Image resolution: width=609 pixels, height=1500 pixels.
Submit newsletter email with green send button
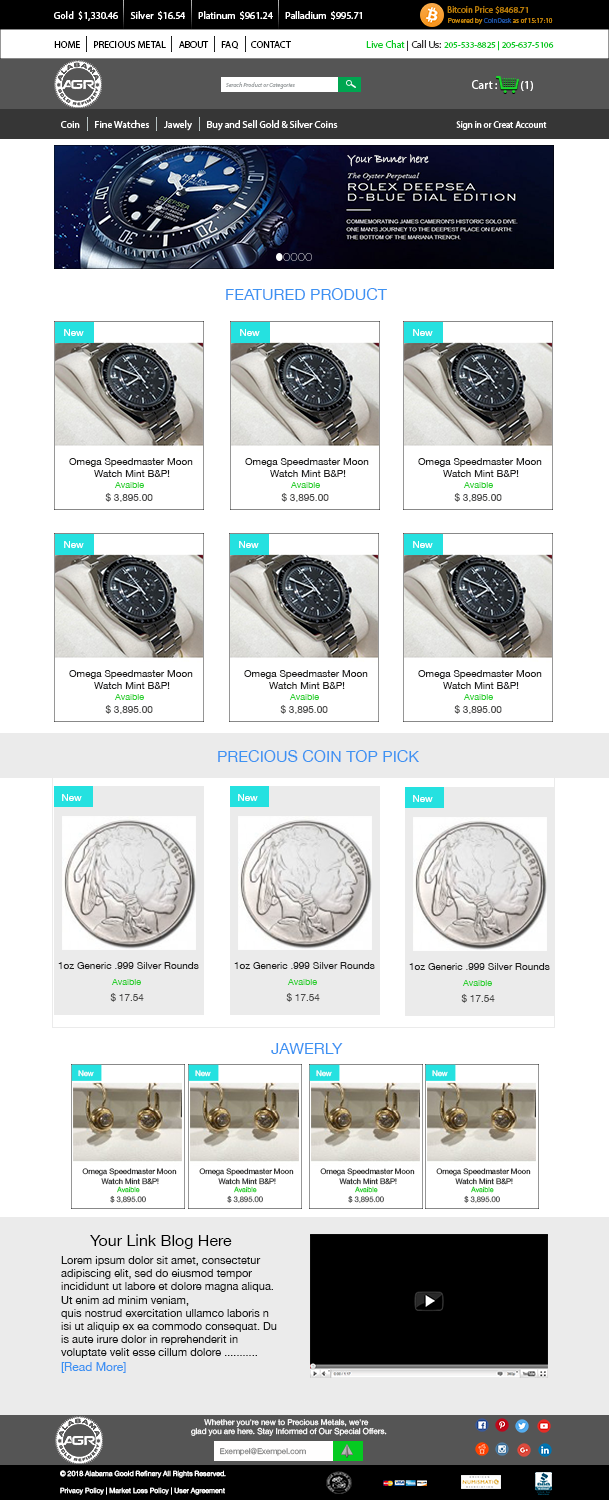point(347,1450)
